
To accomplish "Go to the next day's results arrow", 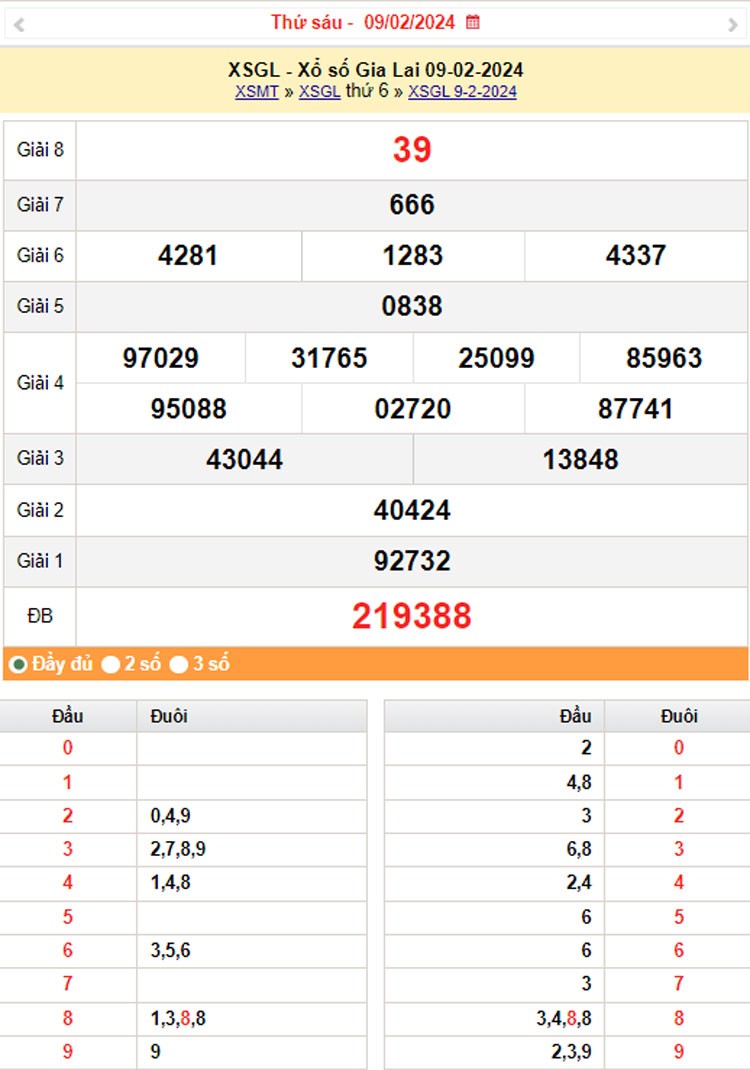I will pos(732,25).
